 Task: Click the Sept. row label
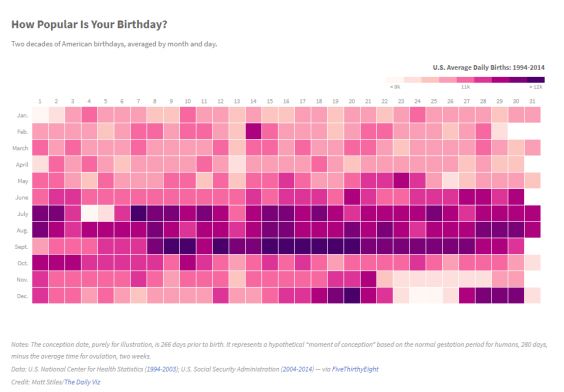[x=22, y=247]
